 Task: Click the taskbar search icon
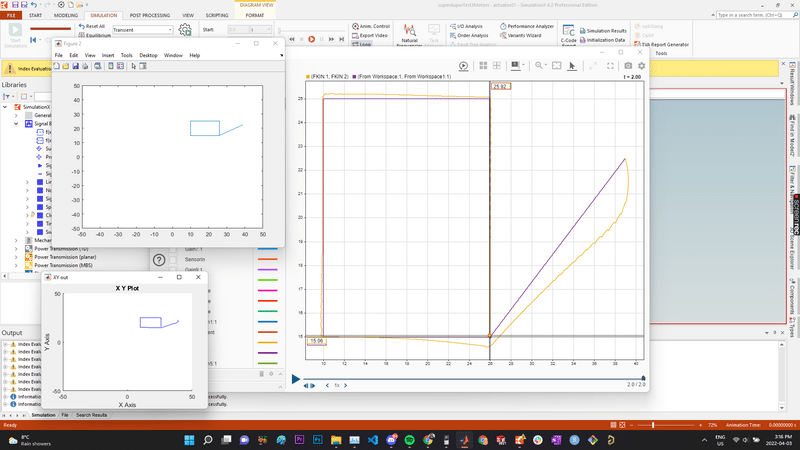[208, 440]
